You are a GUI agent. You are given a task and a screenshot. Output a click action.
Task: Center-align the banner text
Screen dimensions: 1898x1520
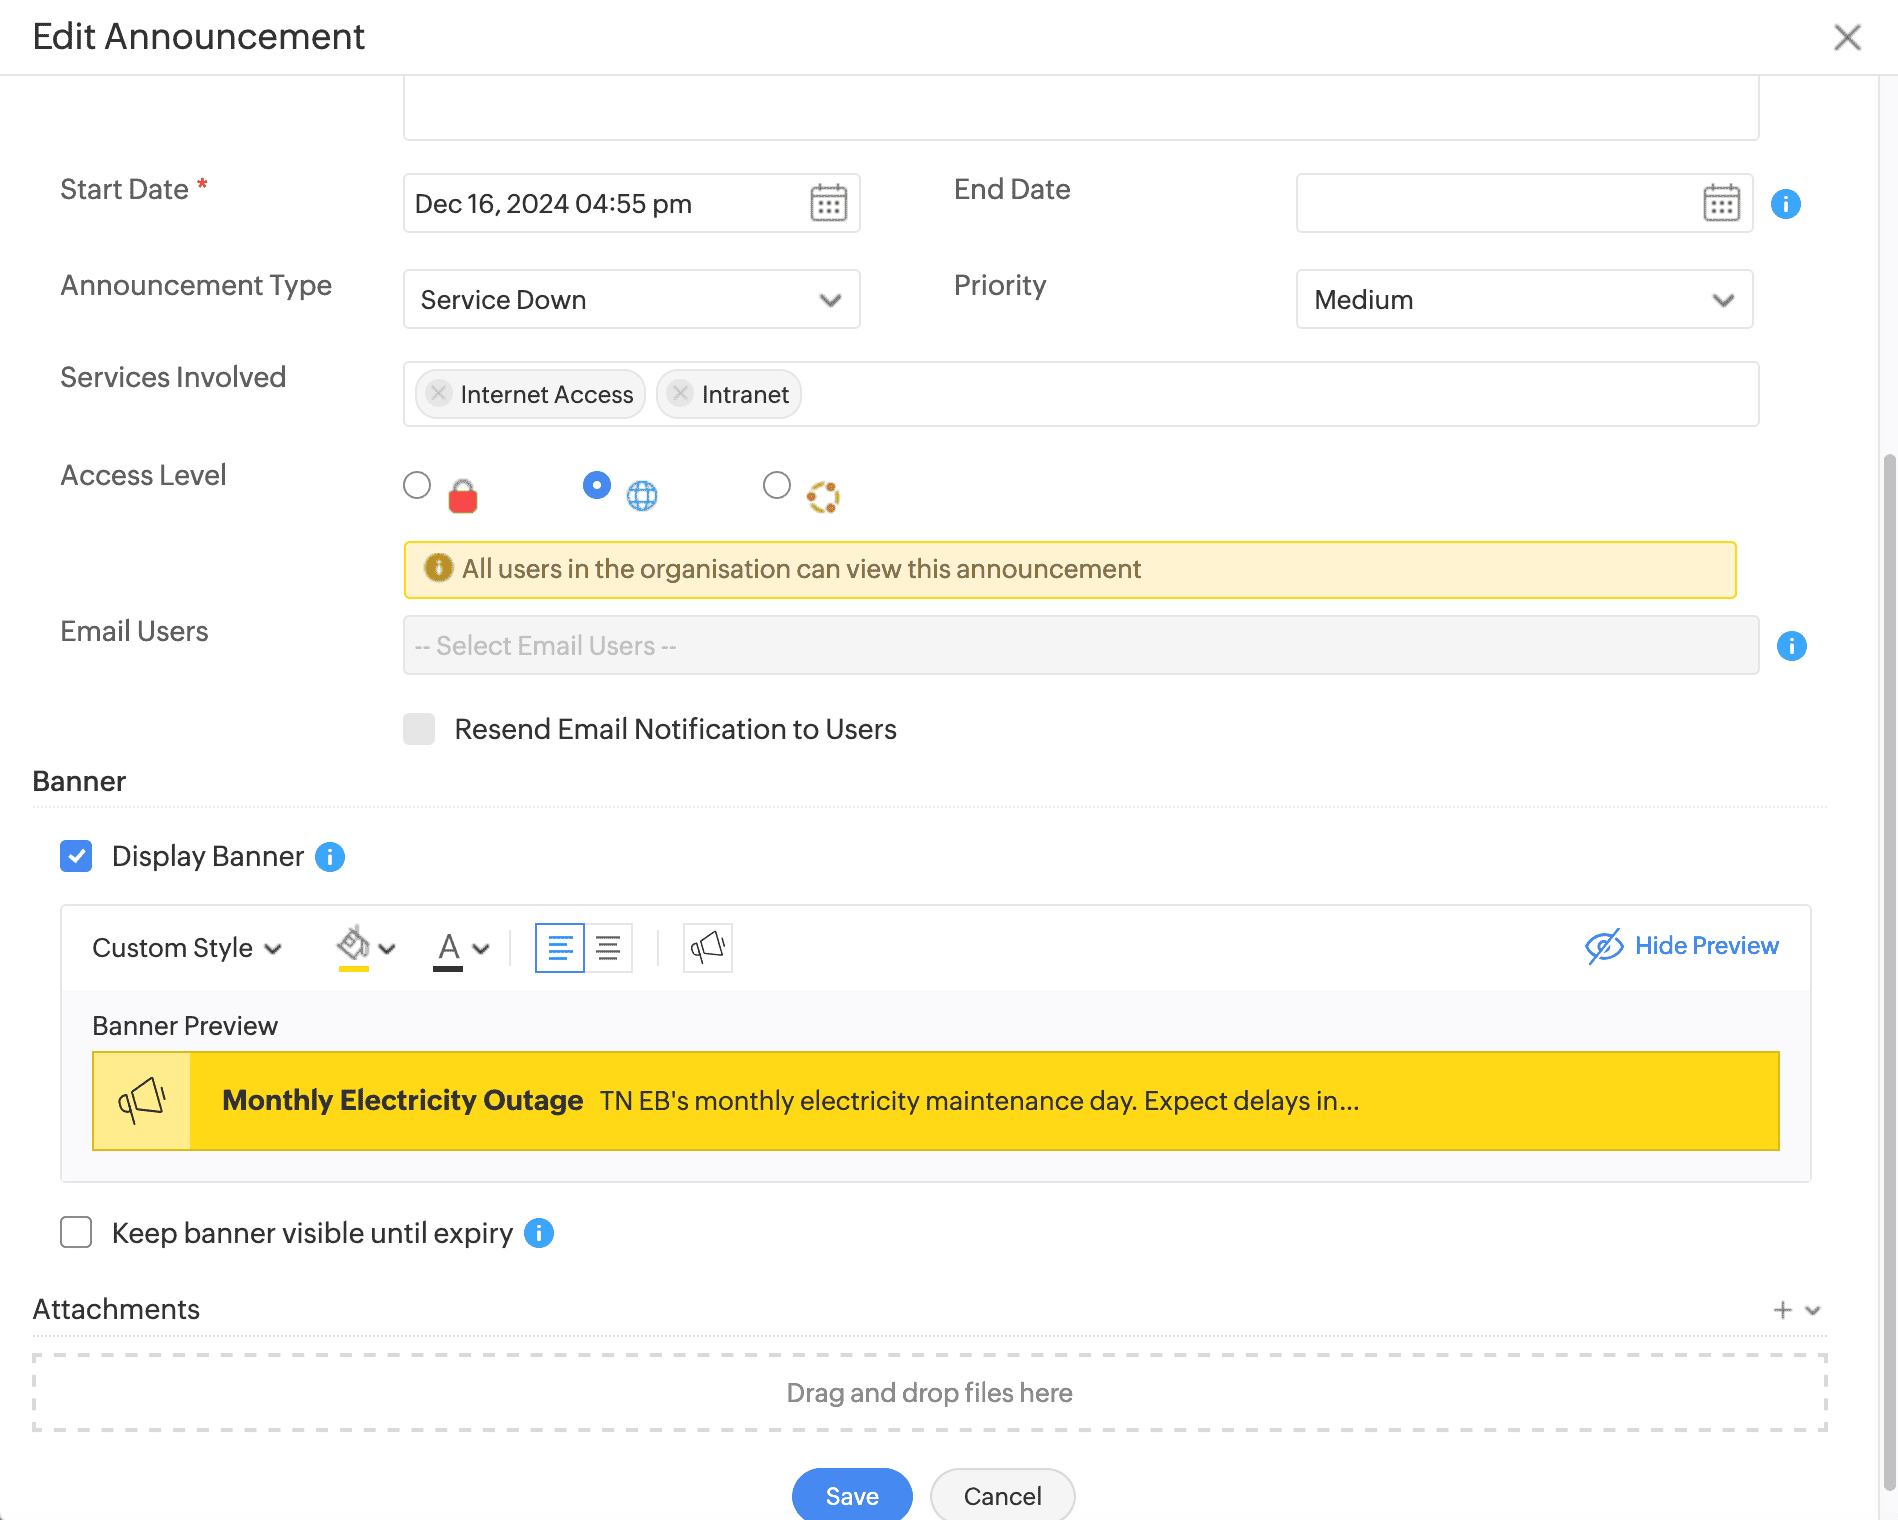point(608,947)
